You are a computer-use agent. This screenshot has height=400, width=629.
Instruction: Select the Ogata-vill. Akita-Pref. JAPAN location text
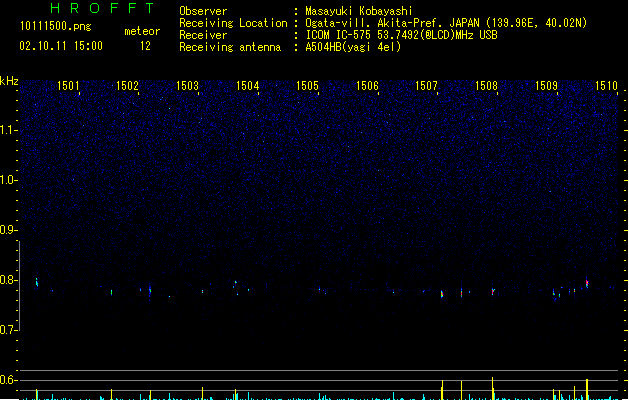point(446,23)
